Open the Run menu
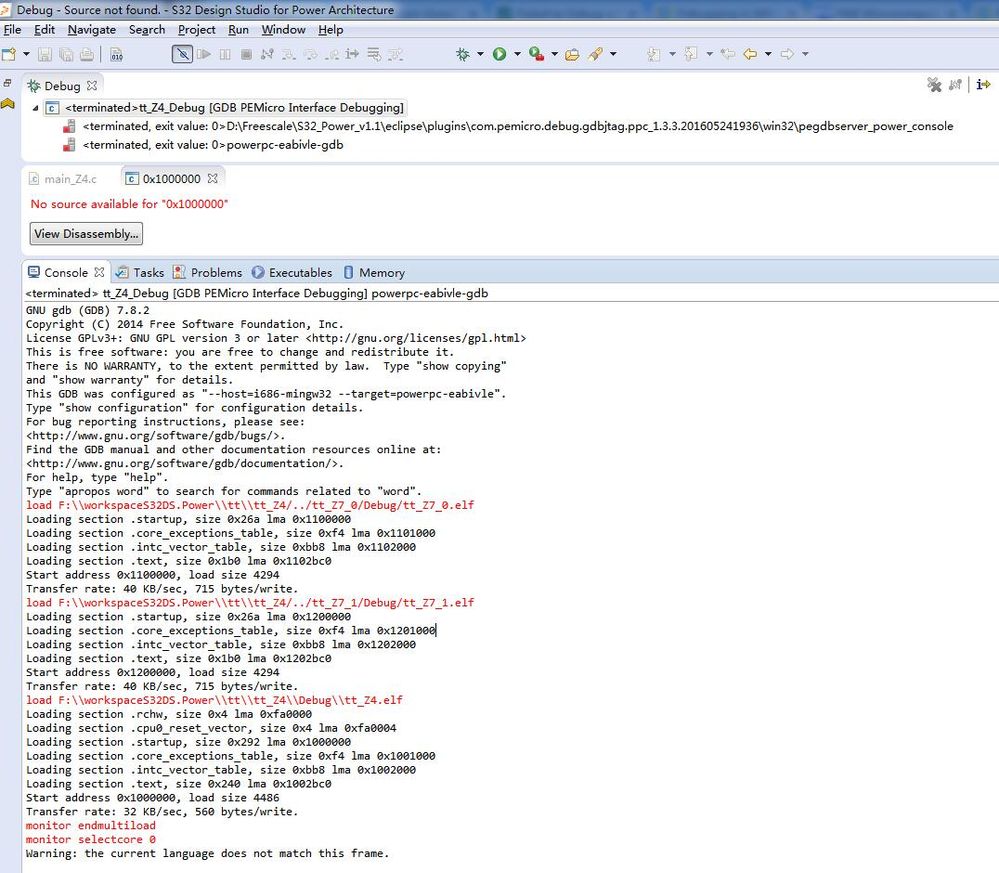The image size is (999, 873). (238, 30)
